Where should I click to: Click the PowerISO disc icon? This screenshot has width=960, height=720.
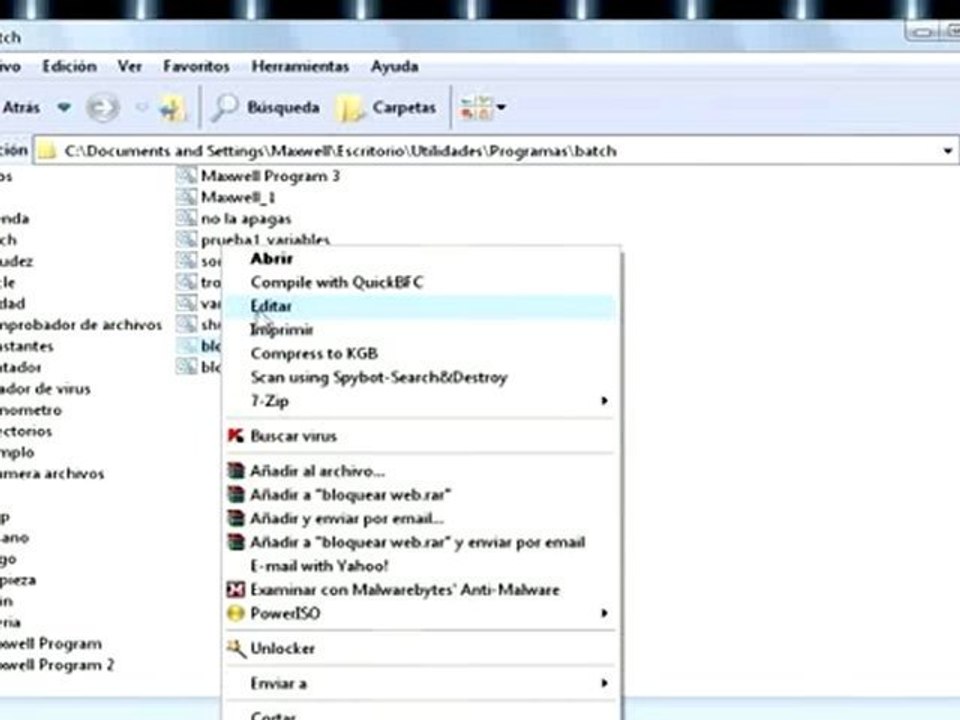[236, 613]
